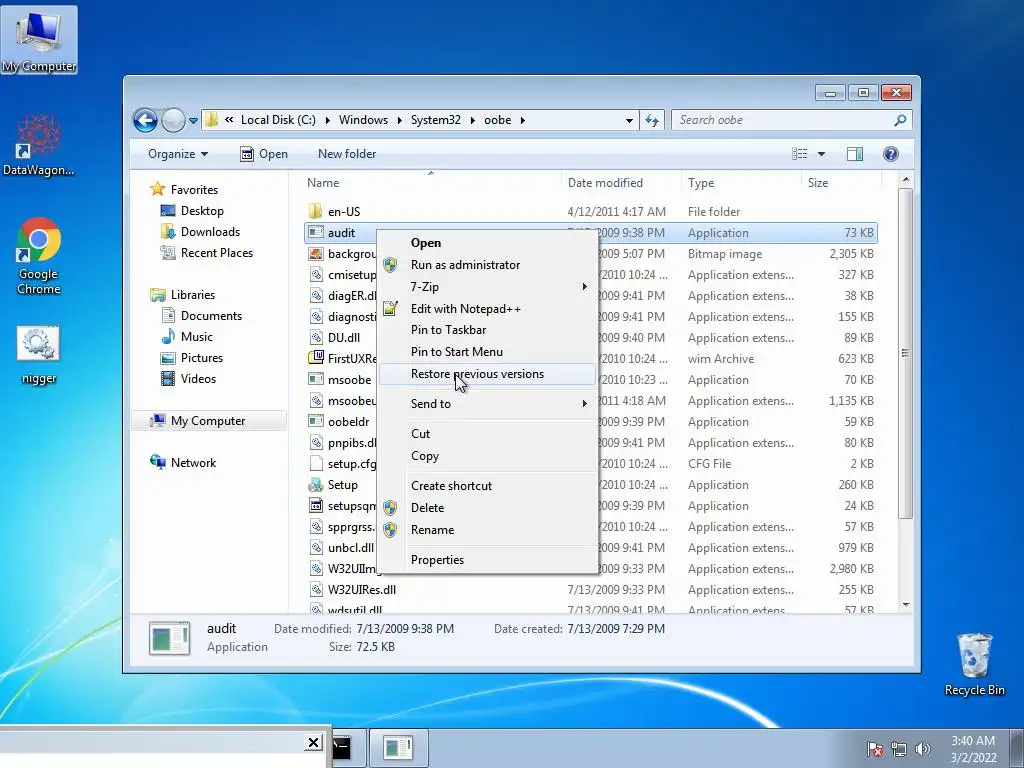The width and height of the screenshot is (1024, 768).
Task: Select the W32UIRes.dll file
Action: 362,590
